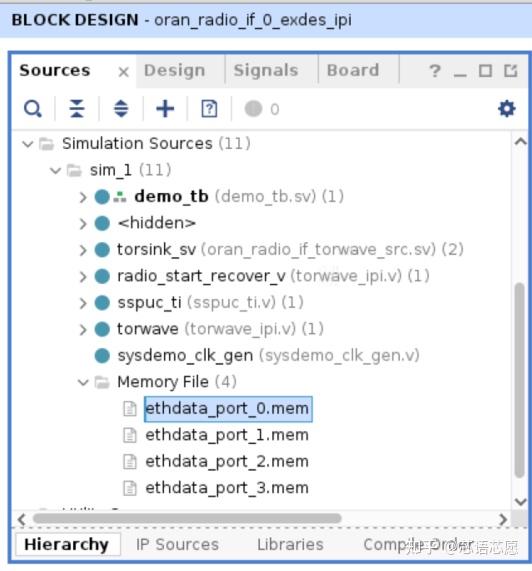Switch to IP Sources bottom tab
The image size is (532, 571).
click(x=177, y=545)
